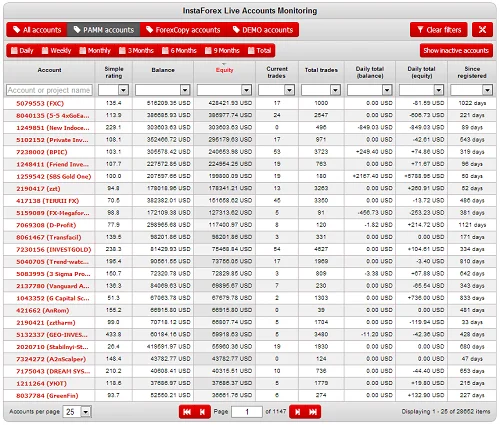Go to the previous page icon
This screenshot has height=425, width=500.
coord(202,412)
